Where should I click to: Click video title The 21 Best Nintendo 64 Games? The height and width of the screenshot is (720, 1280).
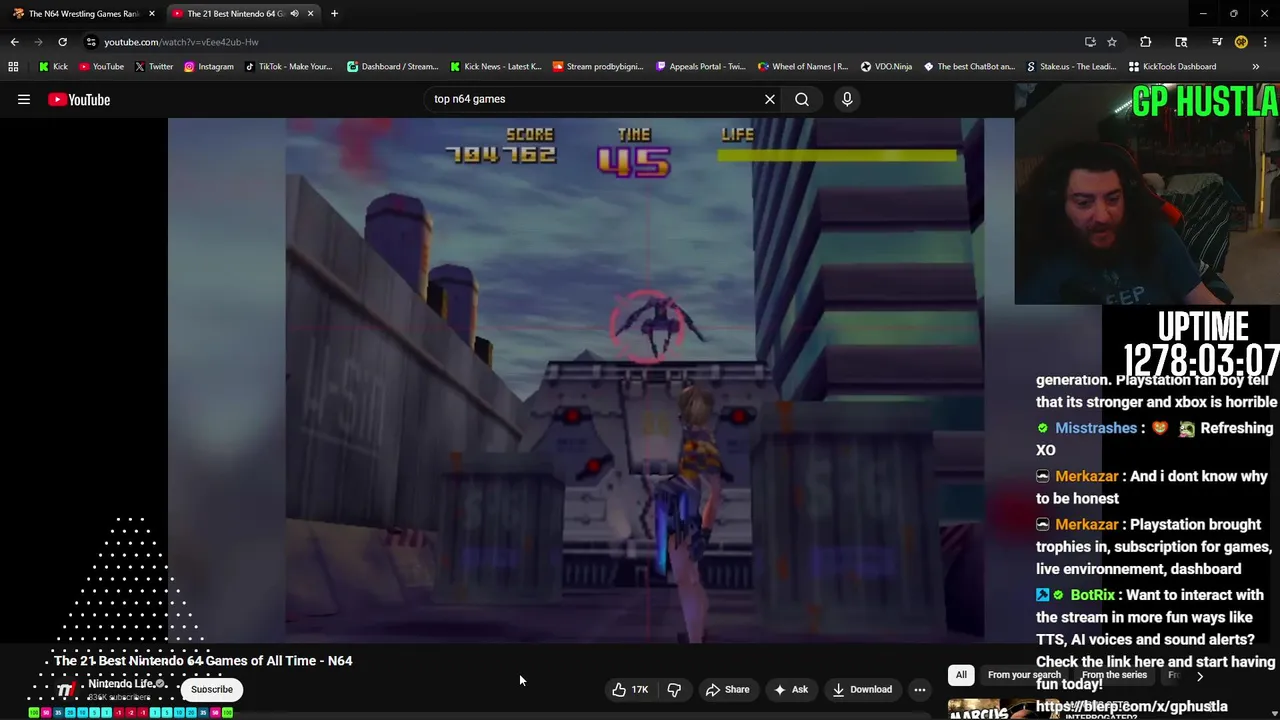203,661
